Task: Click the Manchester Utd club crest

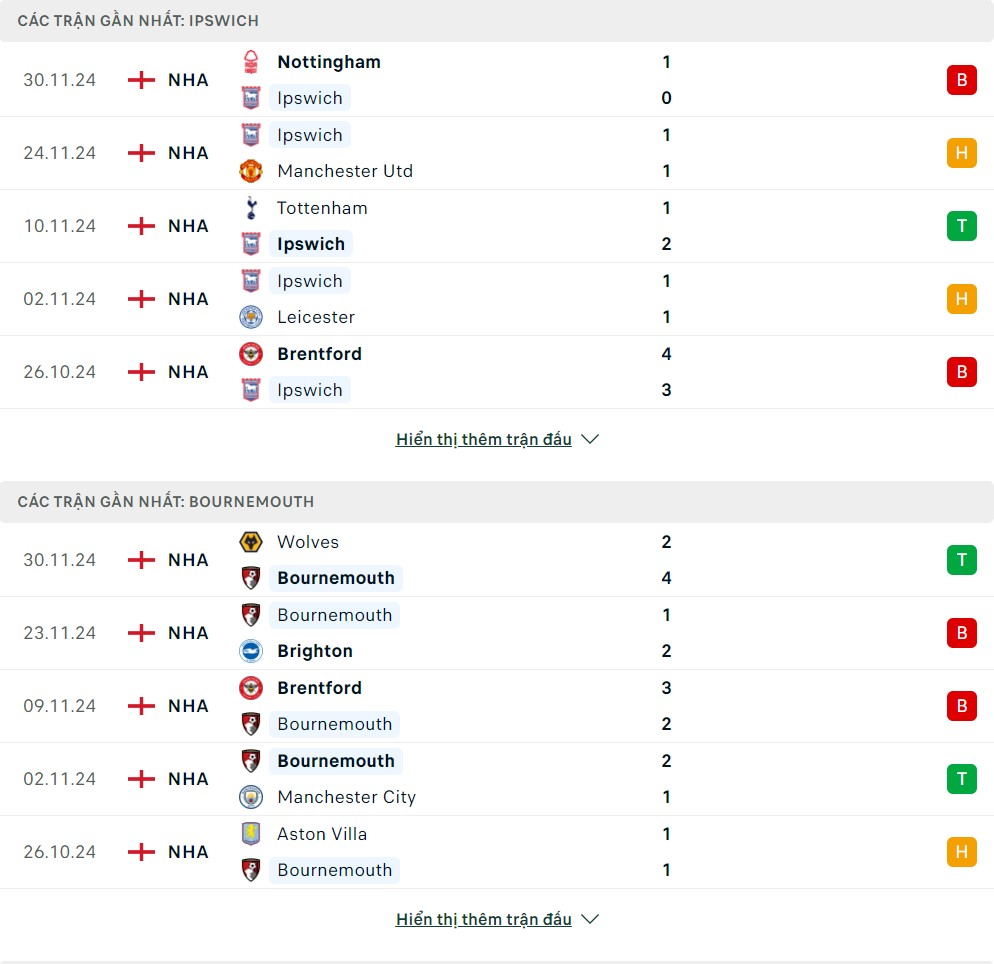Action: coord(251,171)
